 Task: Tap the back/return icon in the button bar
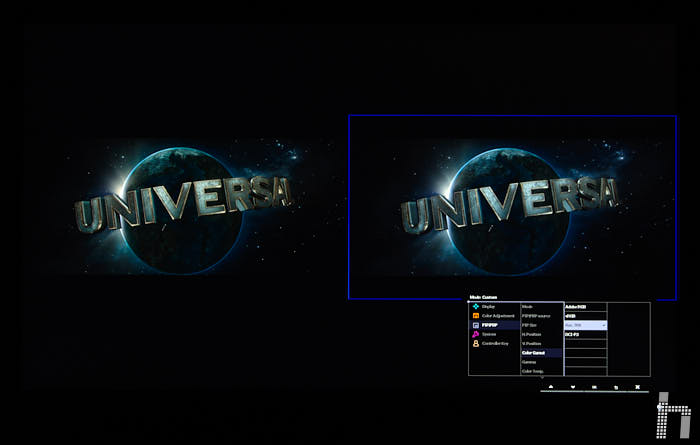pos(616,387)
